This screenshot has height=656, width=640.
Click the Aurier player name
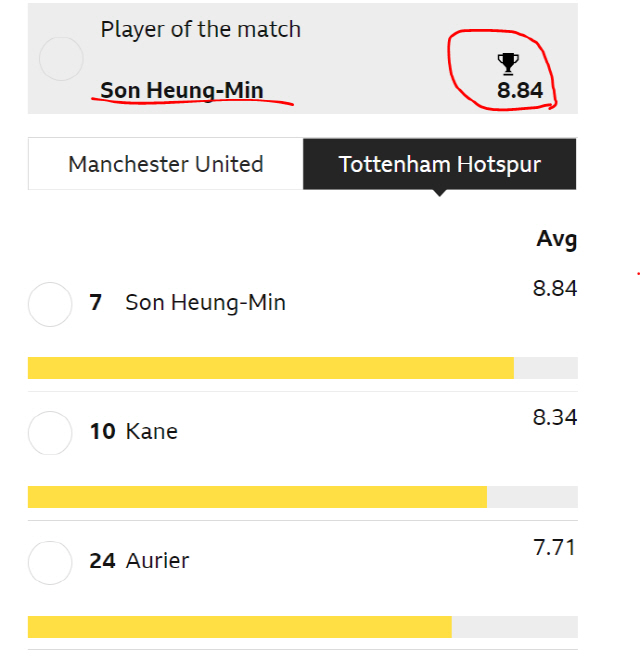tap(157, 561)
